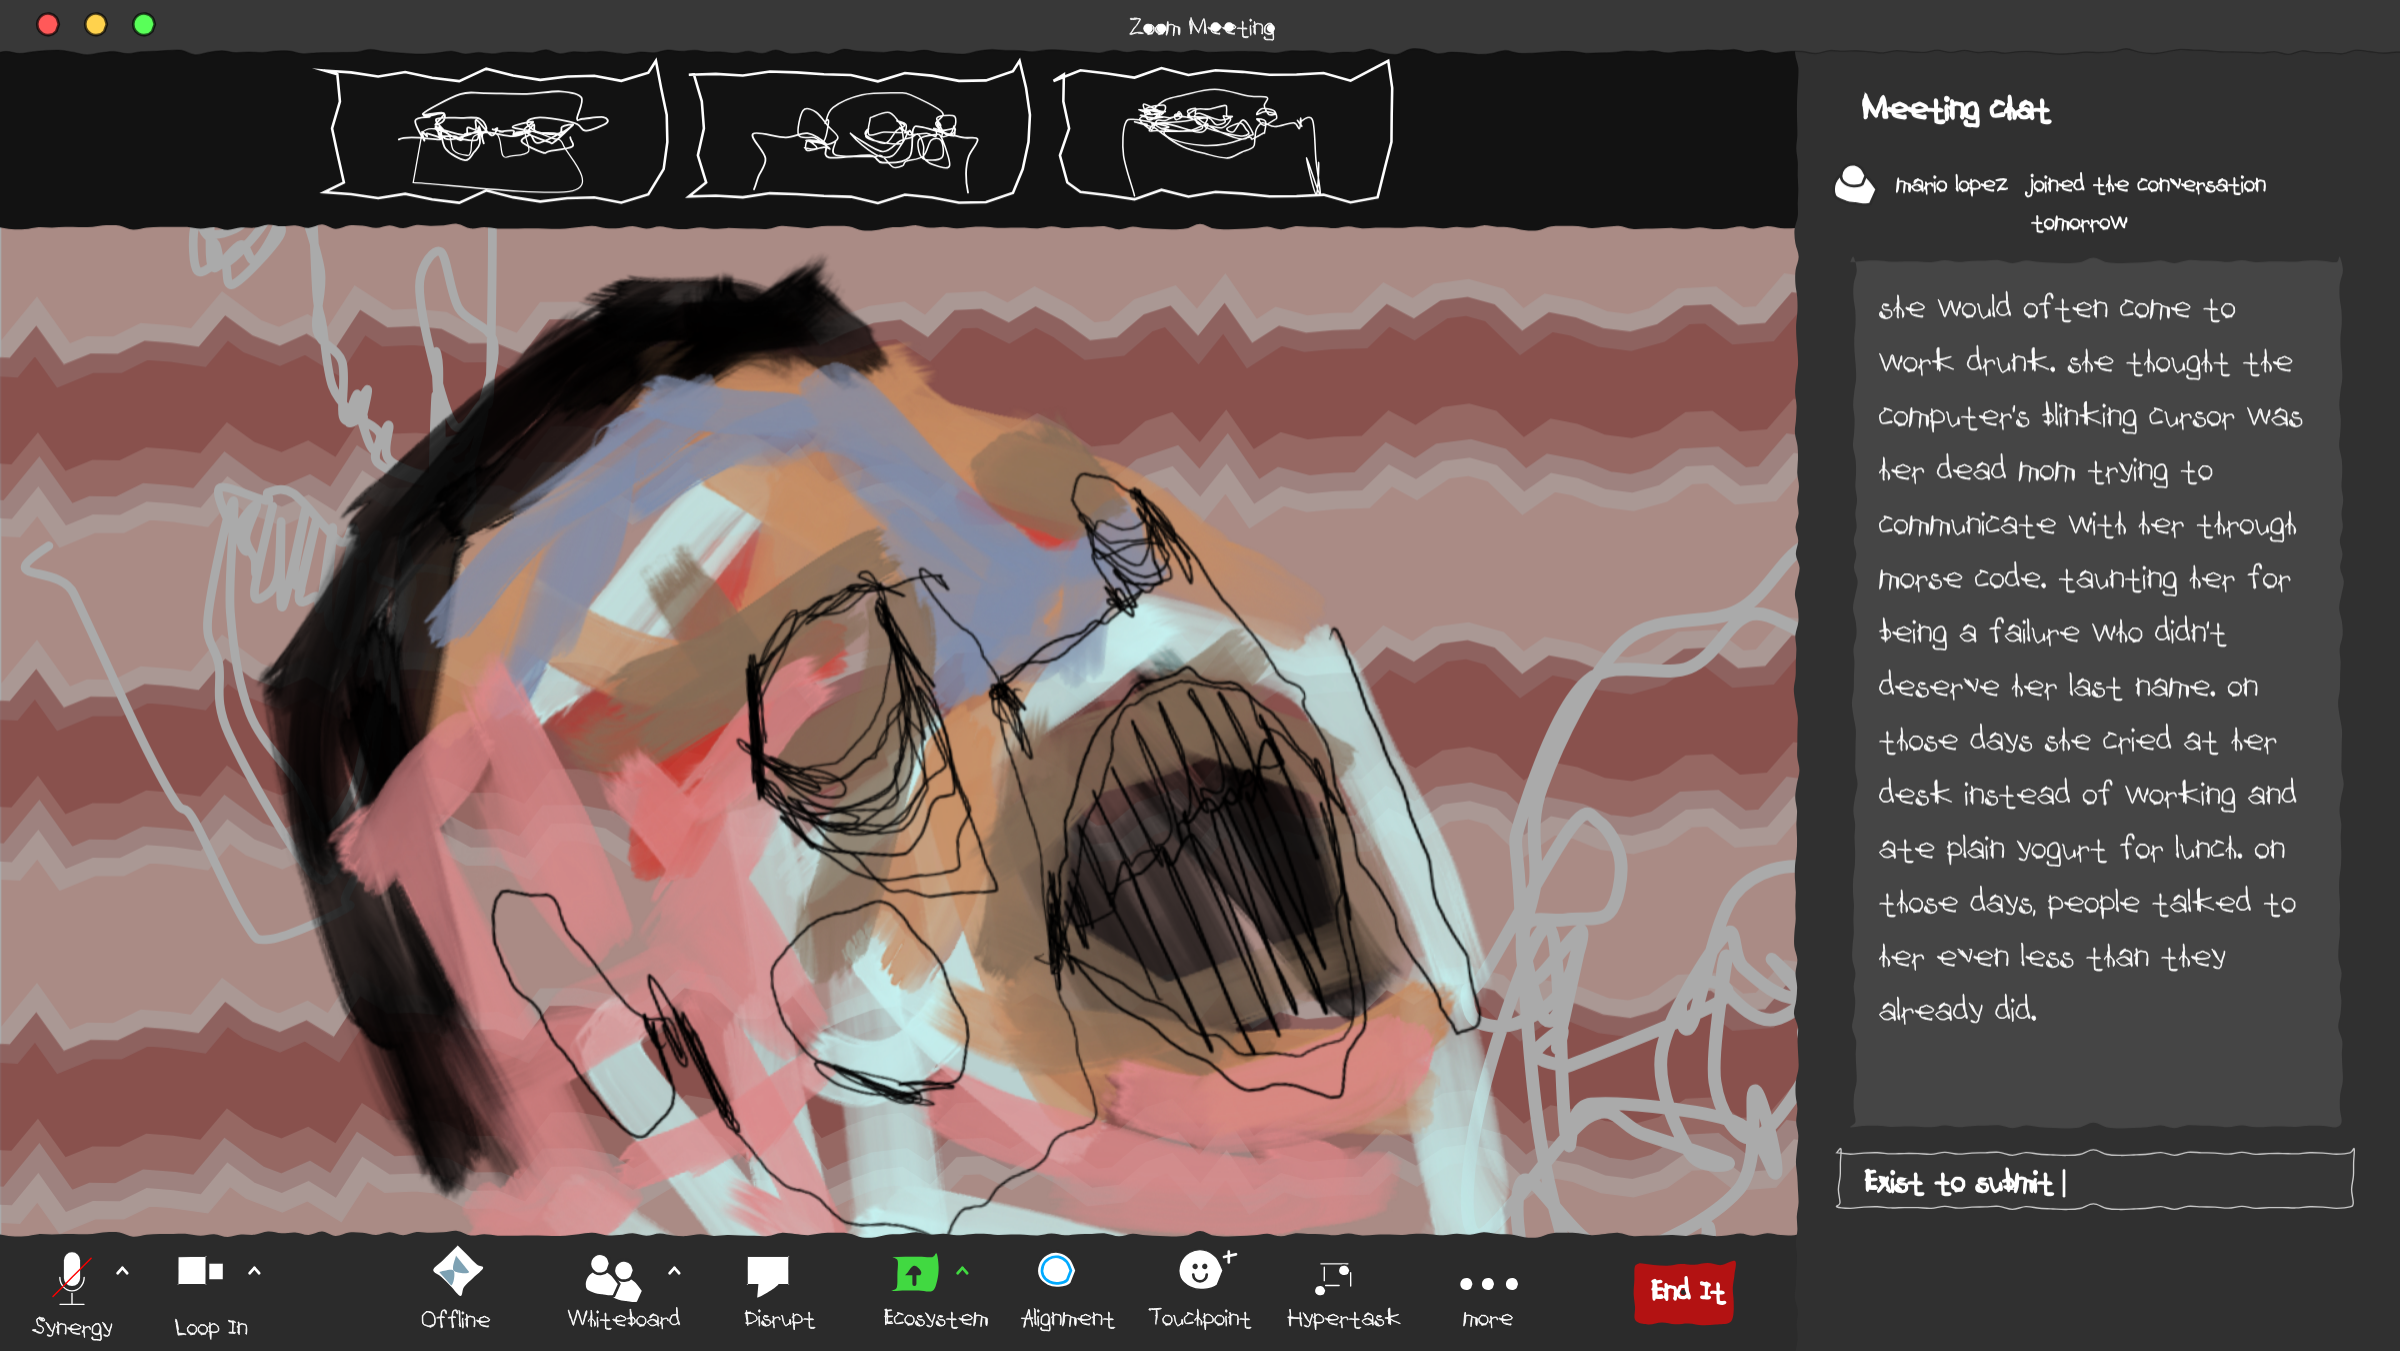Open the Whiteboard participants icon
This screenshot has height=1351, width=2400.
(x=612, y=1277)
